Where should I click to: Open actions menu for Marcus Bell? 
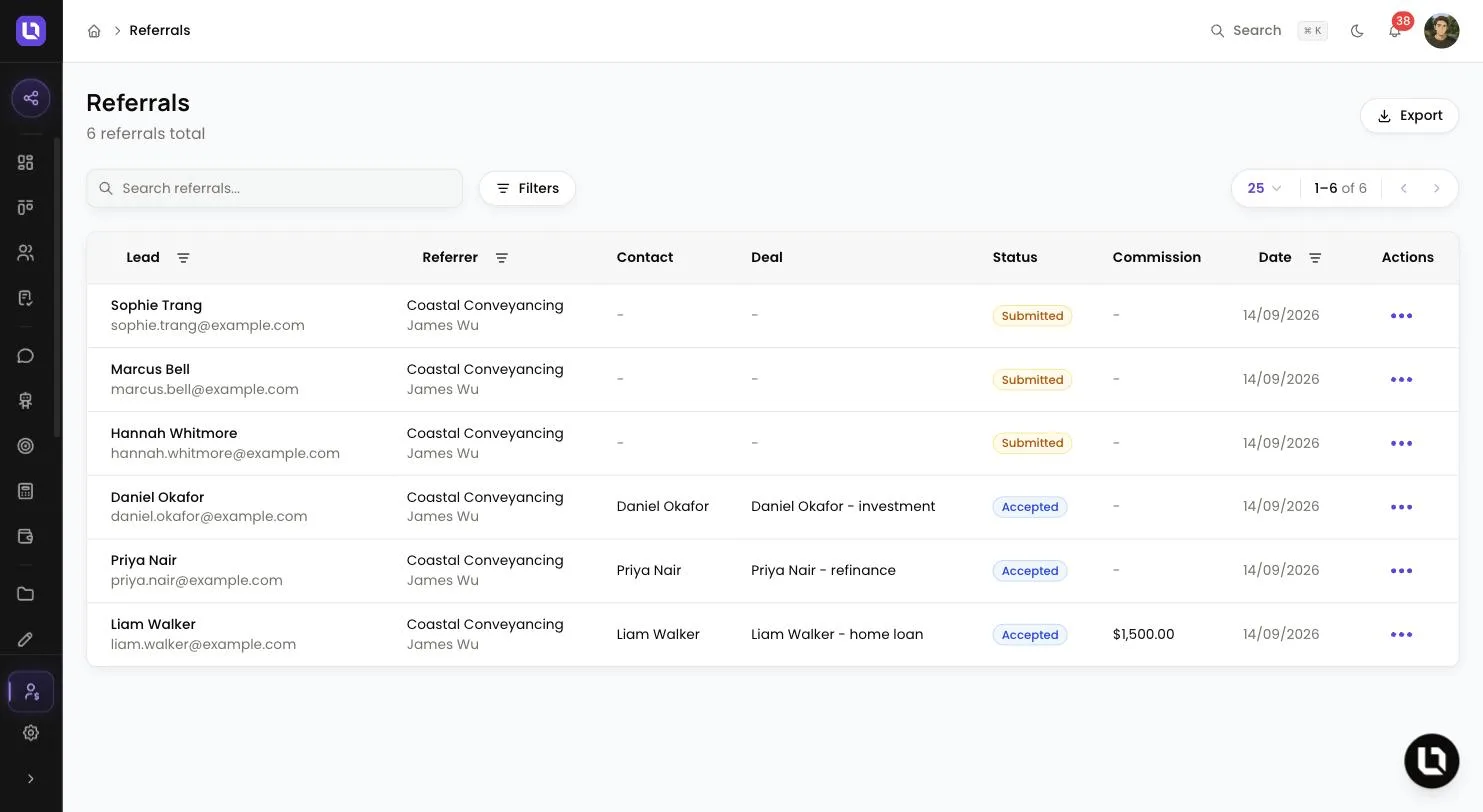coord(1401,380)
